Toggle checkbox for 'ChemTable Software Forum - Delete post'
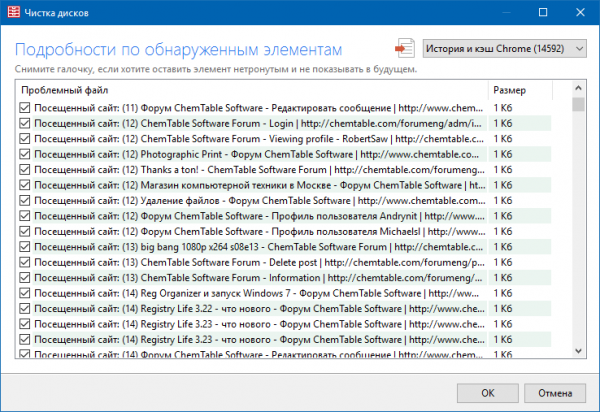The height and width of the screenshot is (412, 600). click(x=25, y=262)
